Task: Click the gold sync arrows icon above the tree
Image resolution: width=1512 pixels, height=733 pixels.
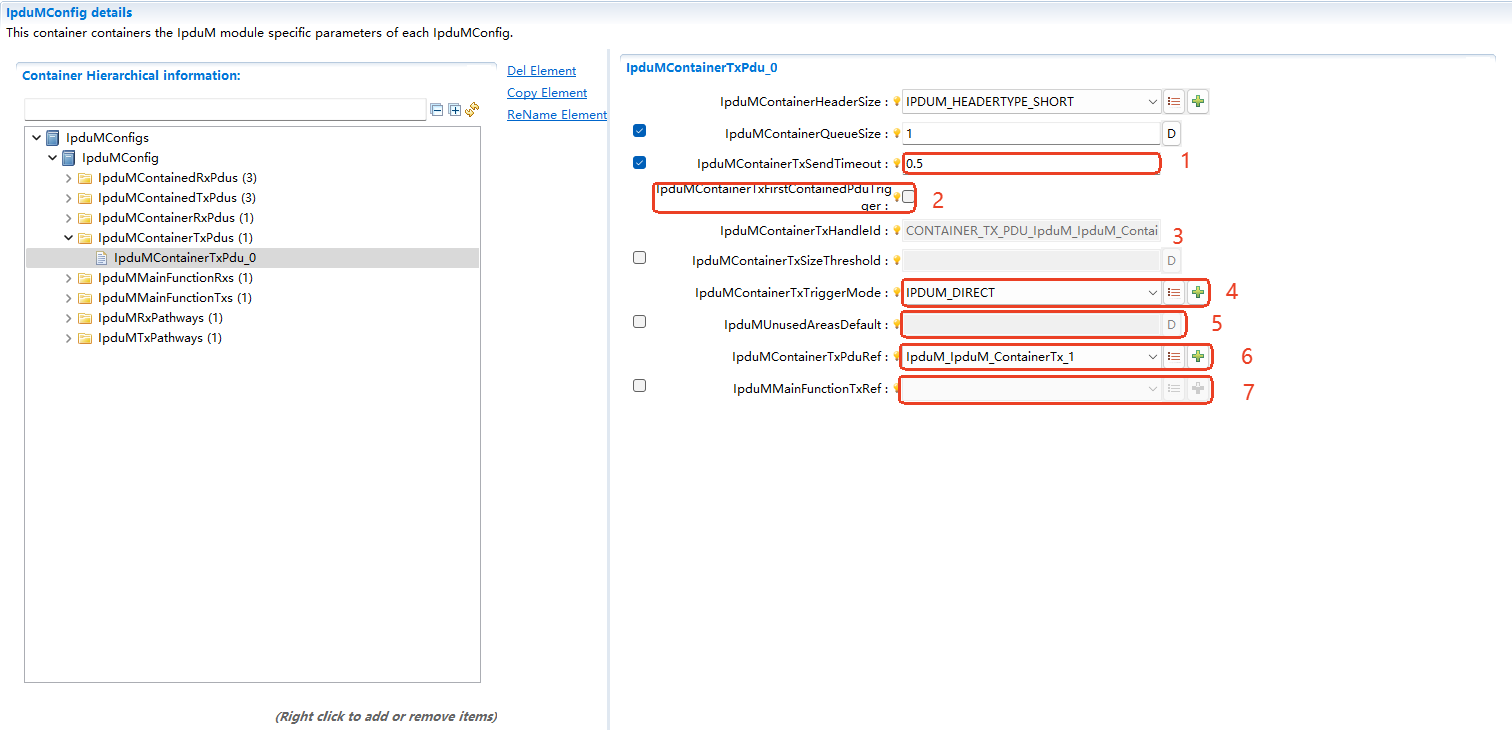Action: pos(470,110)
